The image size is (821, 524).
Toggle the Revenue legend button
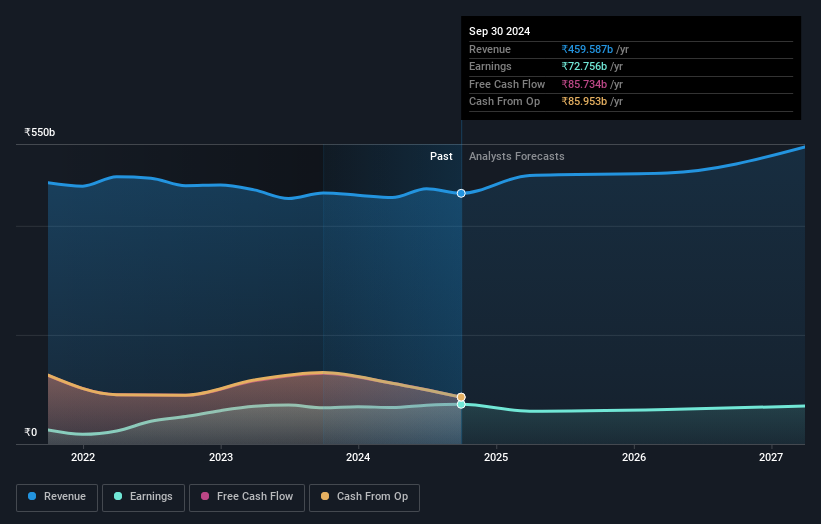57,497
